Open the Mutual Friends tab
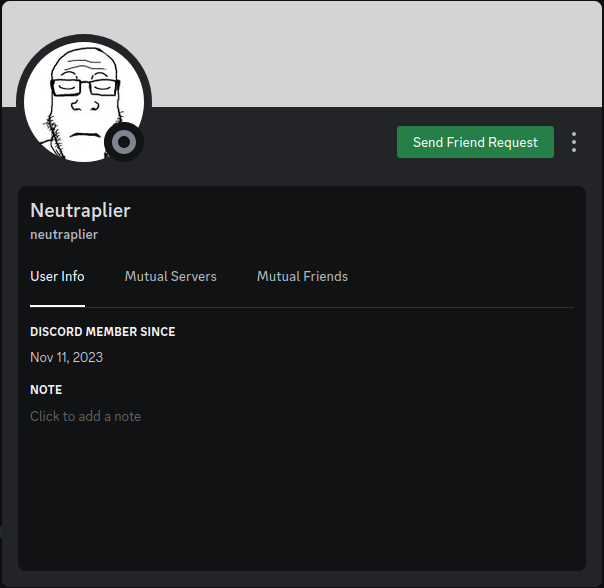This screenshot has width=604, height=588. tap(302, 276)
